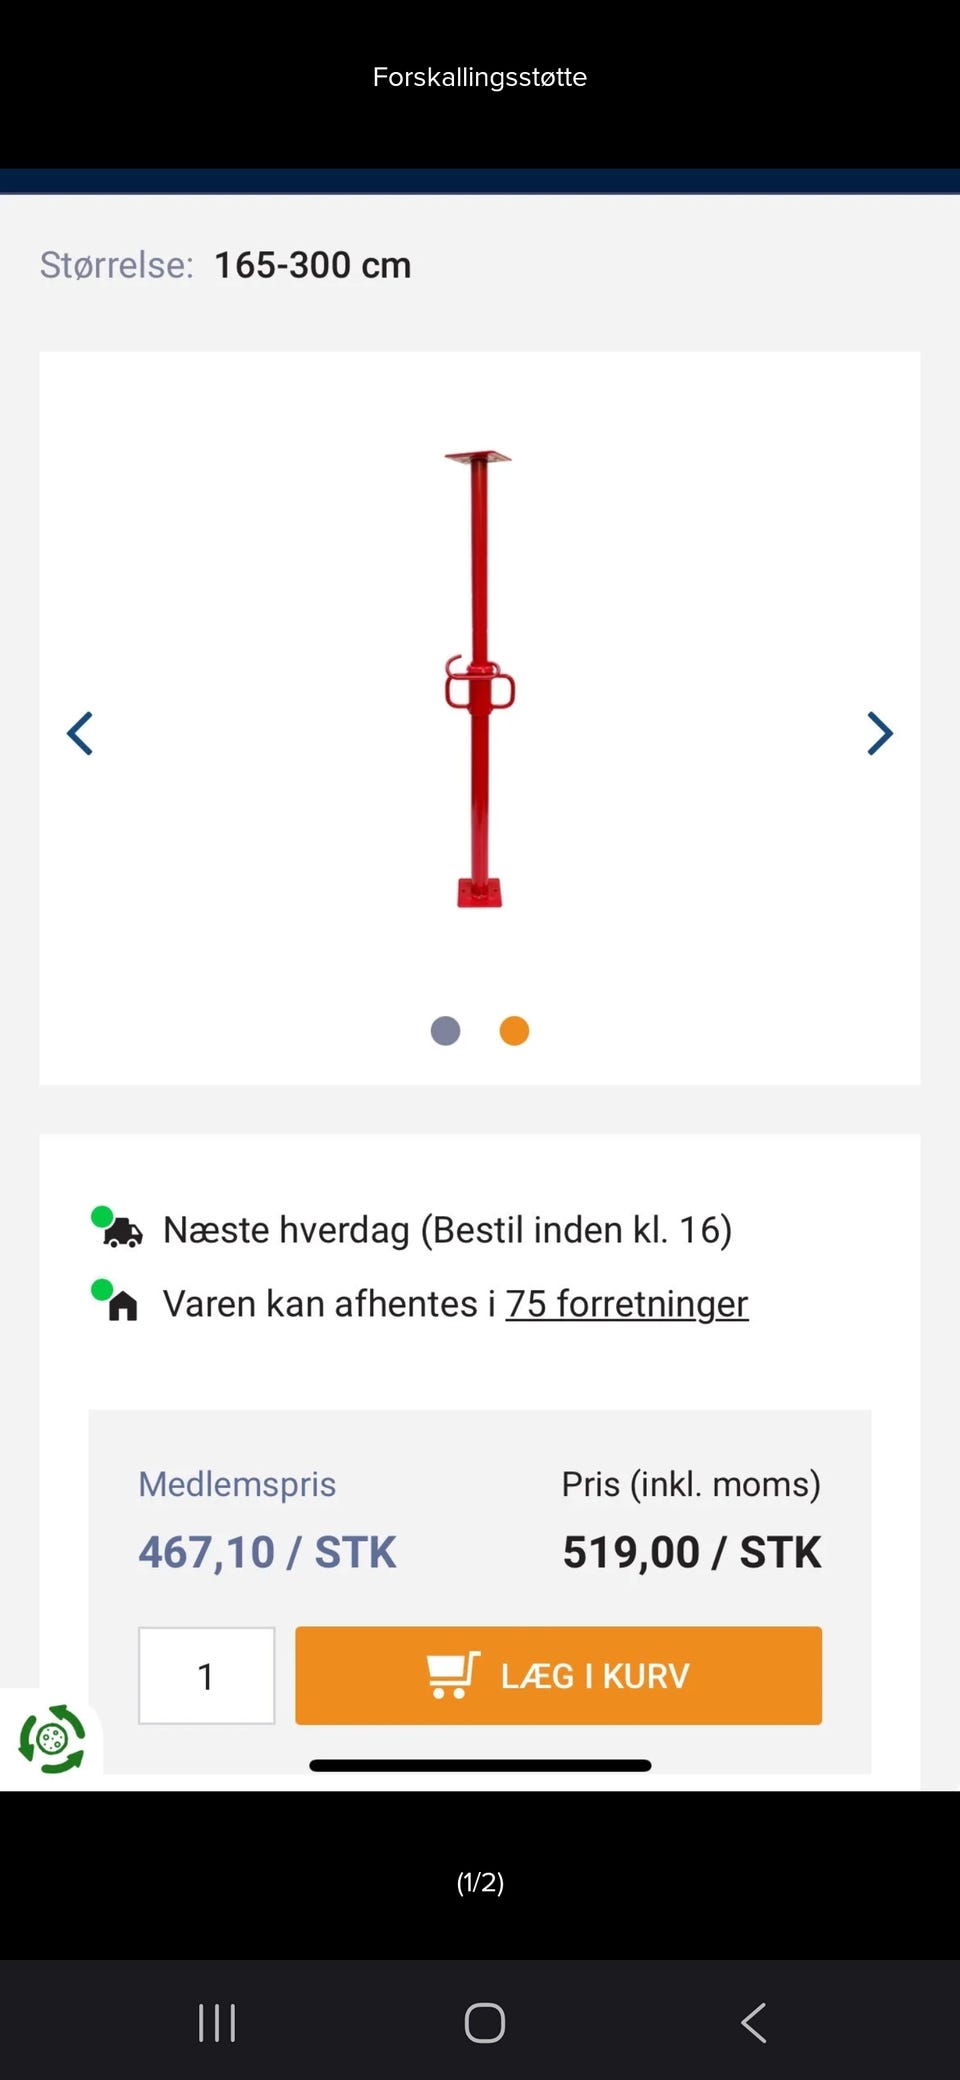
Task: Tap the left carousel arrow
Action: pos(80,734)
